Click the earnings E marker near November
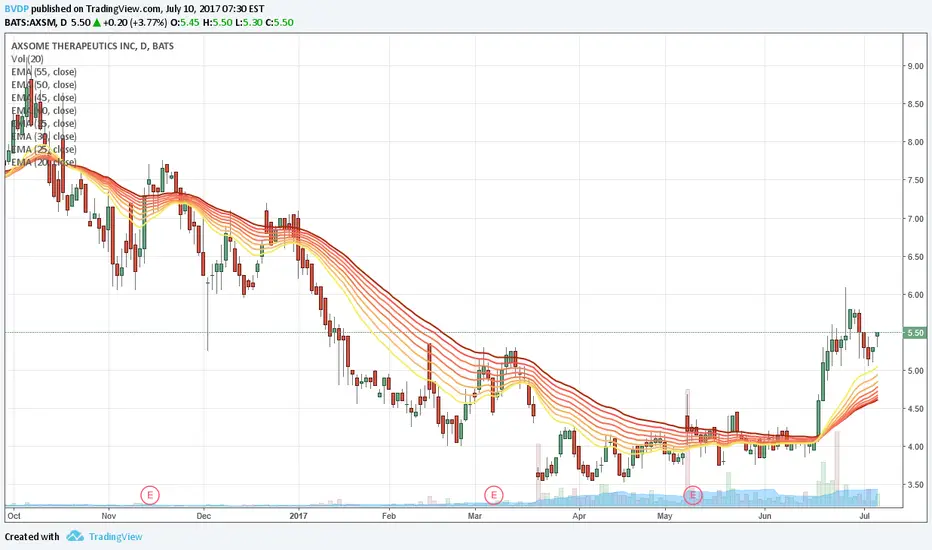Viewport: 932px width, 550px height. click(150, 495)
